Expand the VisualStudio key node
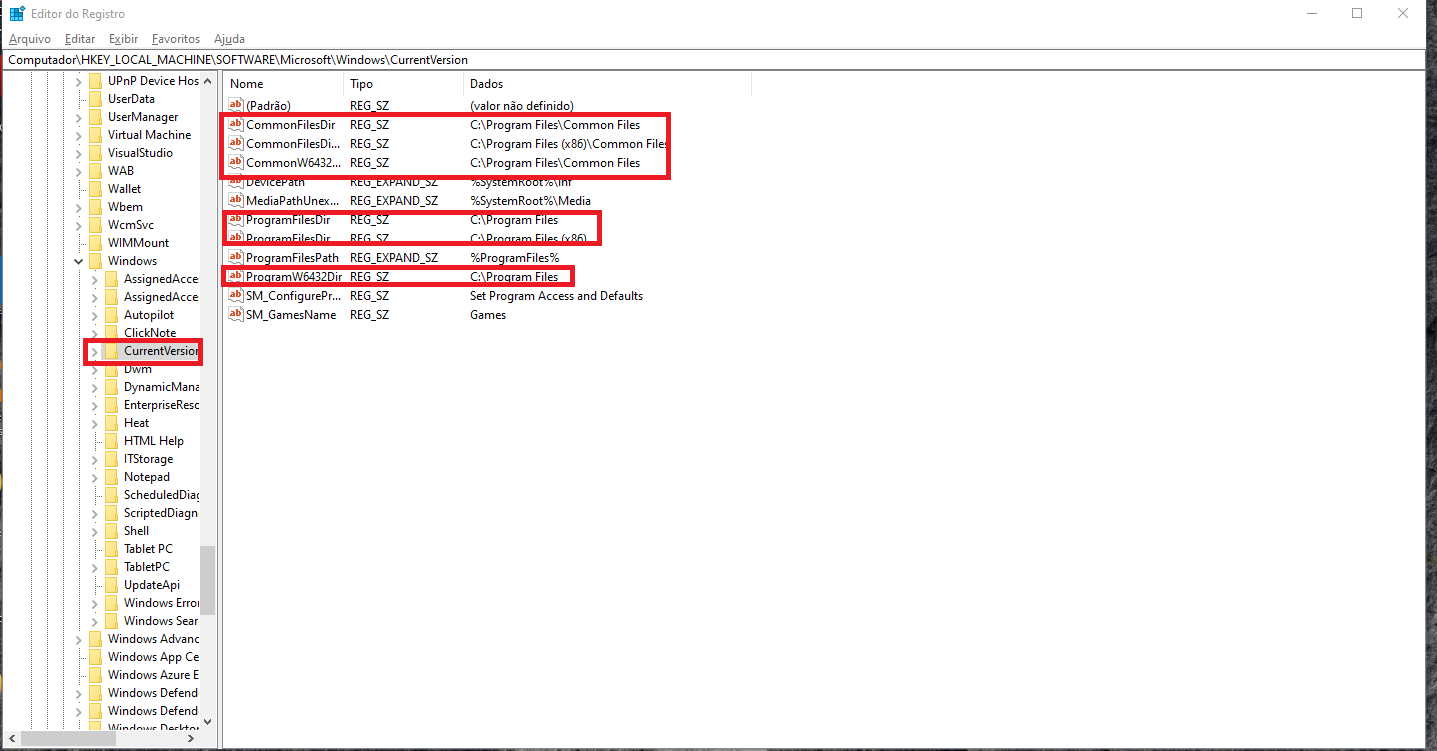Image resolution: width=1437 pixels, height=751 pixels. click(79, 153)
